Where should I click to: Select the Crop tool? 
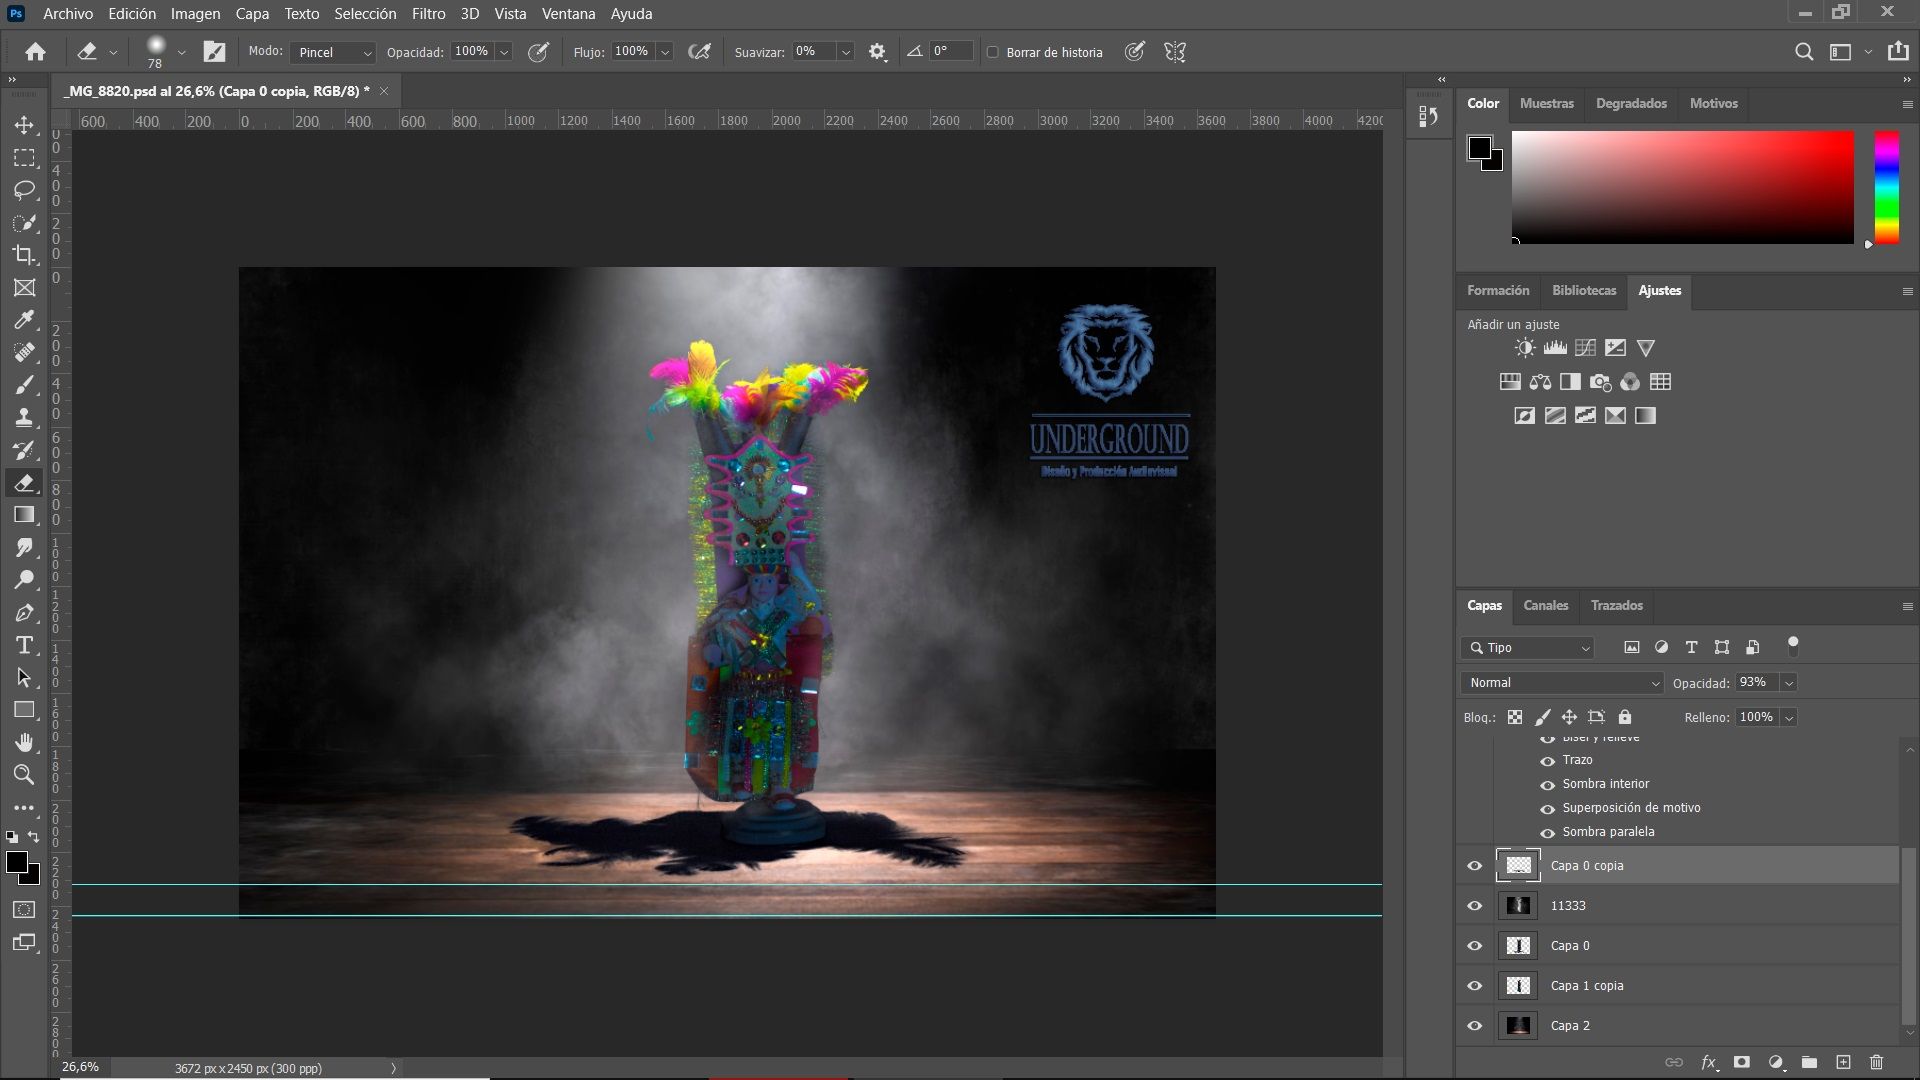(24, 255)
